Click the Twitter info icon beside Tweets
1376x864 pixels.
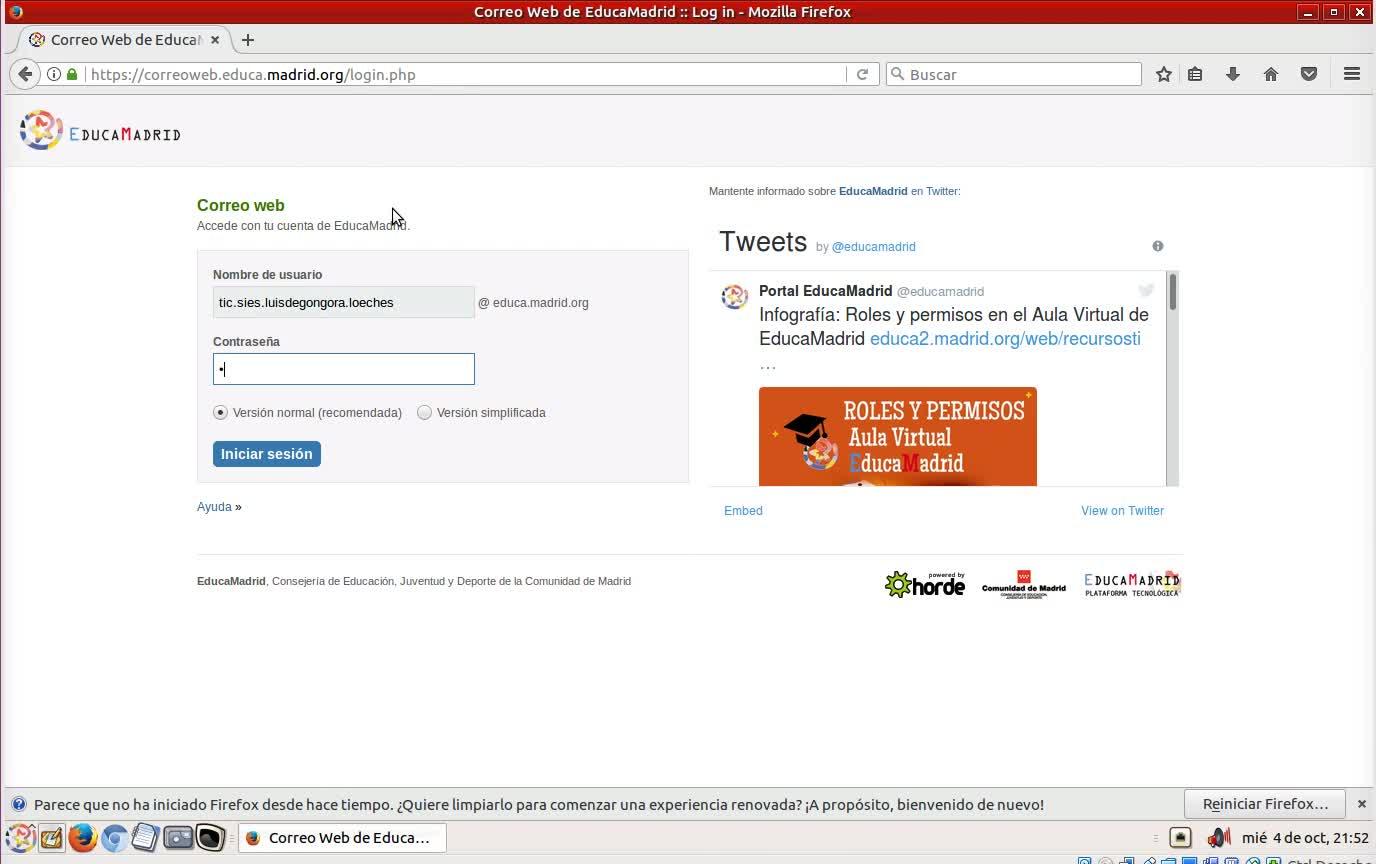(x=1158, y=246)
